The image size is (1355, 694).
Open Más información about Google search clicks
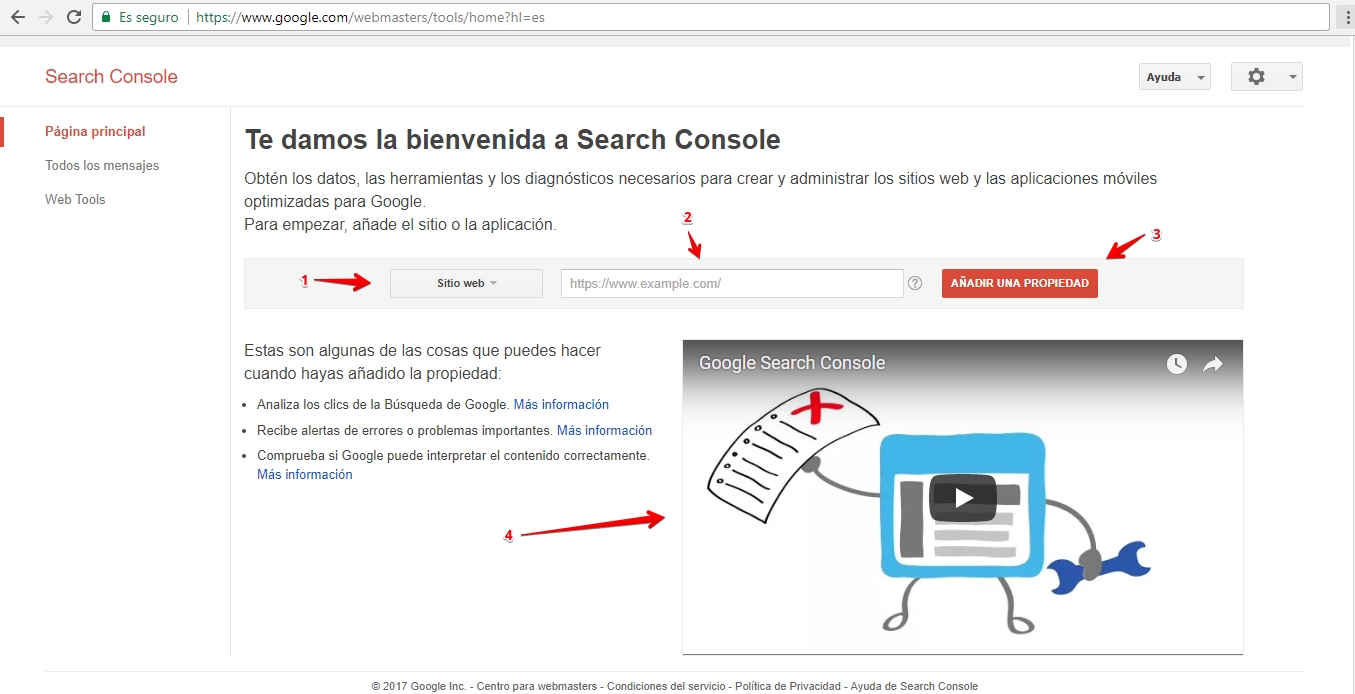[561, 405]
